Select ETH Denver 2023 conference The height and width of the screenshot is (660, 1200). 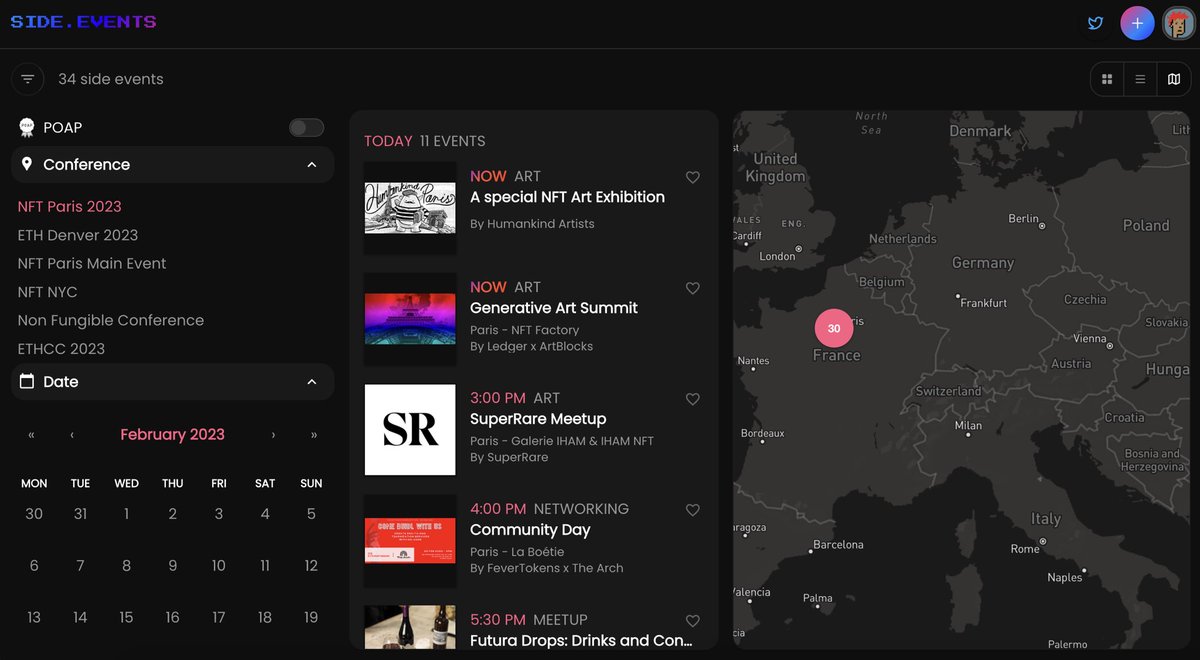(x=78, y=235)
